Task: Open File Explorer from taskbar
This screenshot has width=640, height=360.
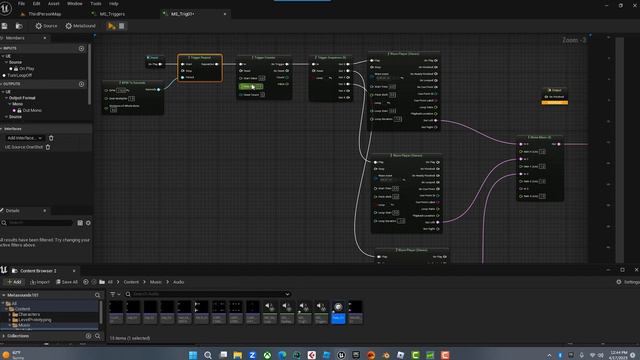Action: click(238, 355)
